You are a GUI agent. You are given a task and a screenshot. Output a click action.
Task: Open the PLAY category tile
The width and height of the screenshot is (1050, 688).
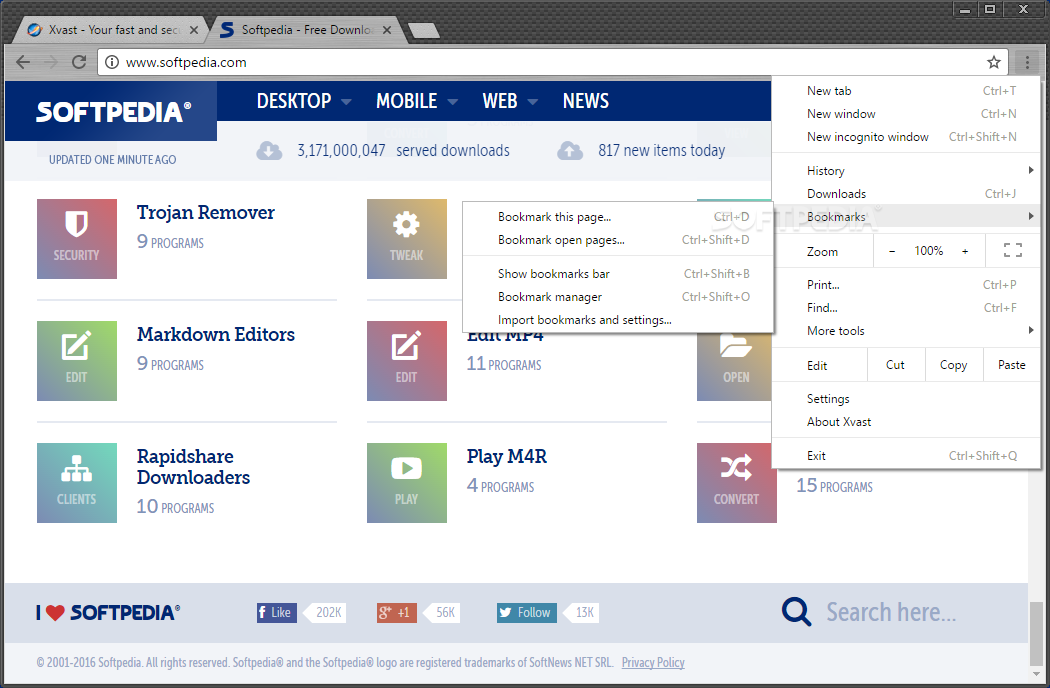tap(406, 482)
